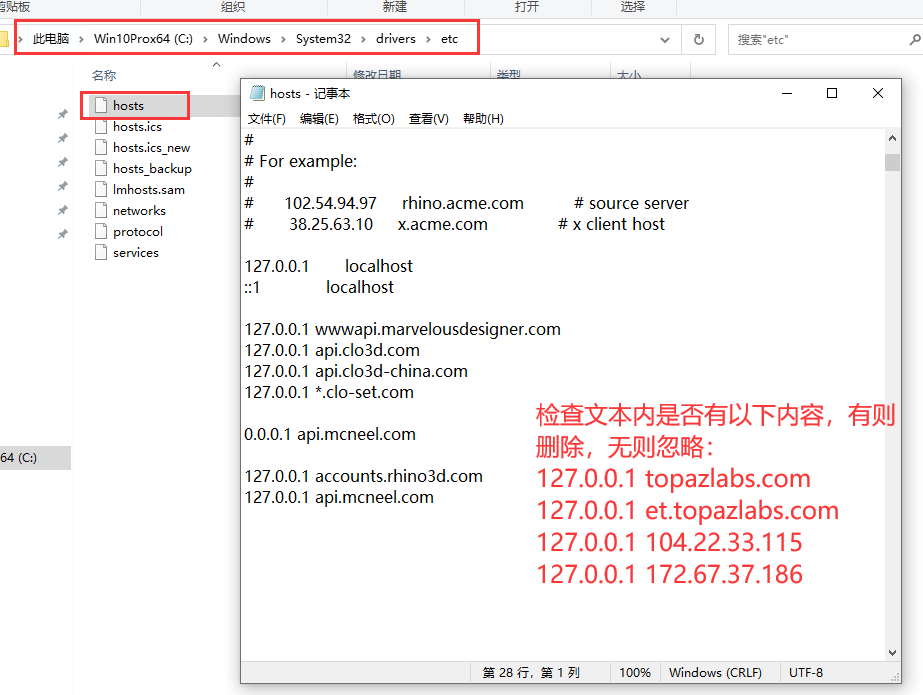The image size is (923, 695).
Task: Click the line 127.0.0.1 accounts.rhino3d.com
Action: tap(363, 476)
